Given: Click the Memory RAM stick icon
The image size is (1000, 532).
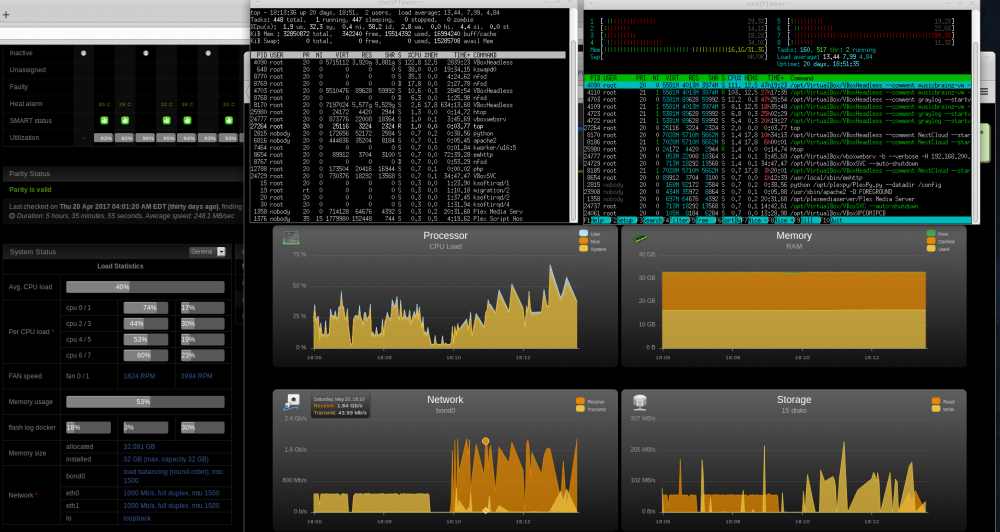Looking at the screenshot, I should pos(638,238).
